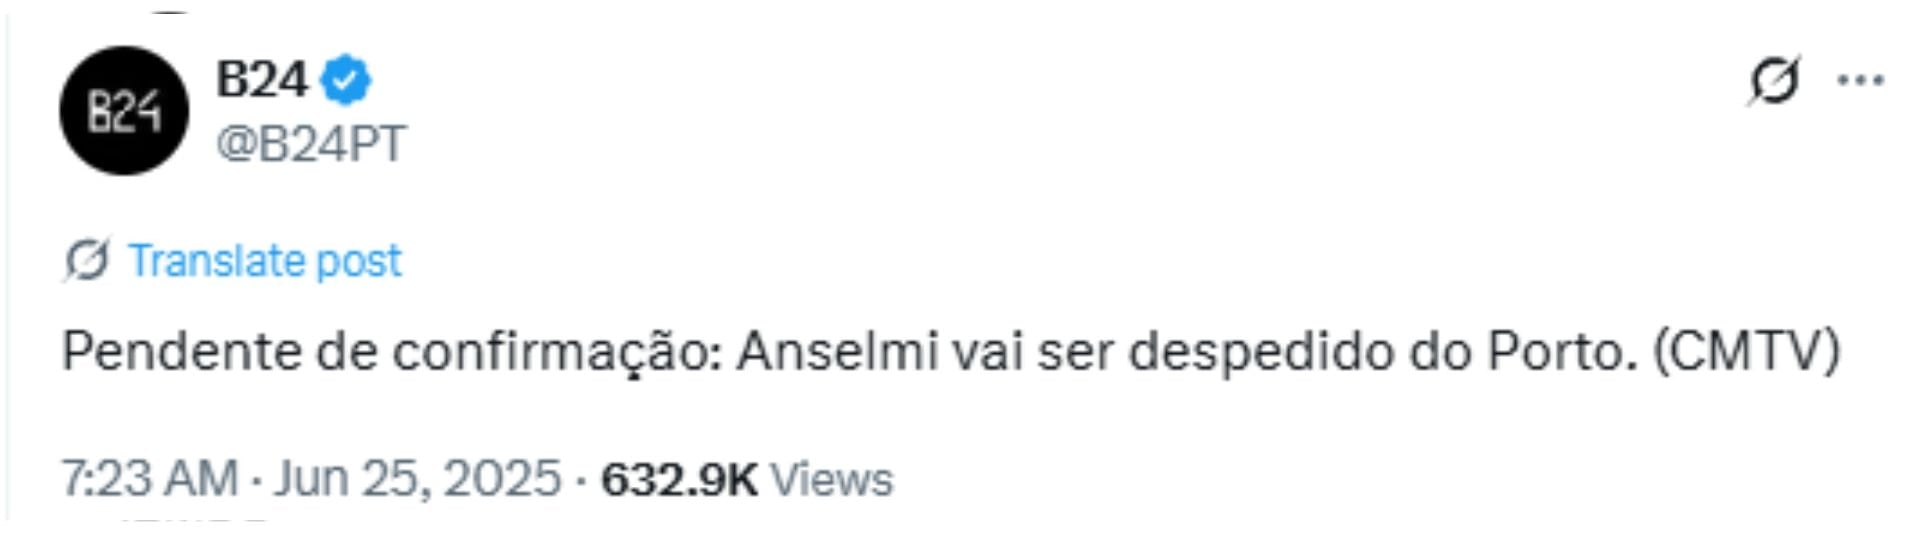Open the B24 profile avatar

click(x=124, y=111)
